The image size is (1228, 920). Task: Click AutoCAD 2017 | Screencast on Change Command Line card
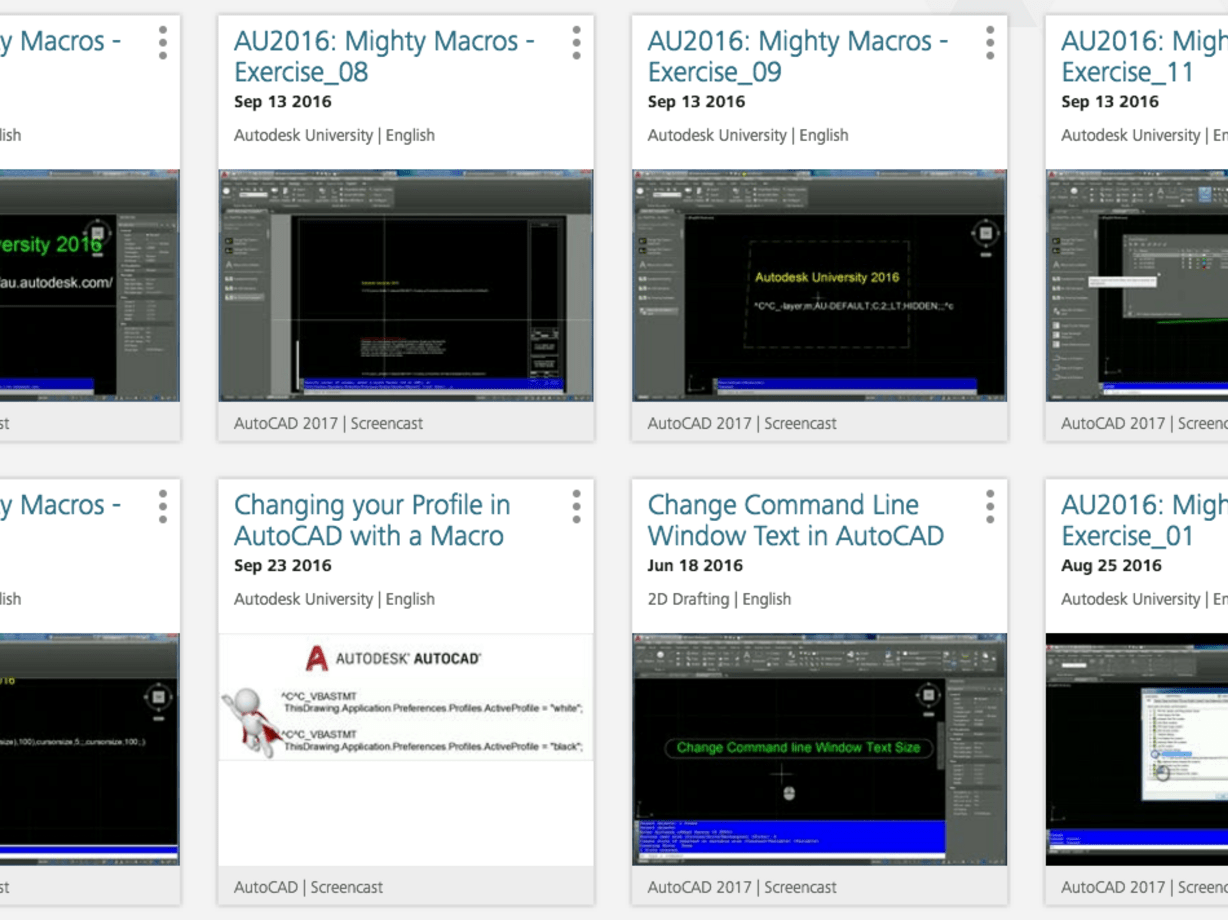click(x=742, y=887)
